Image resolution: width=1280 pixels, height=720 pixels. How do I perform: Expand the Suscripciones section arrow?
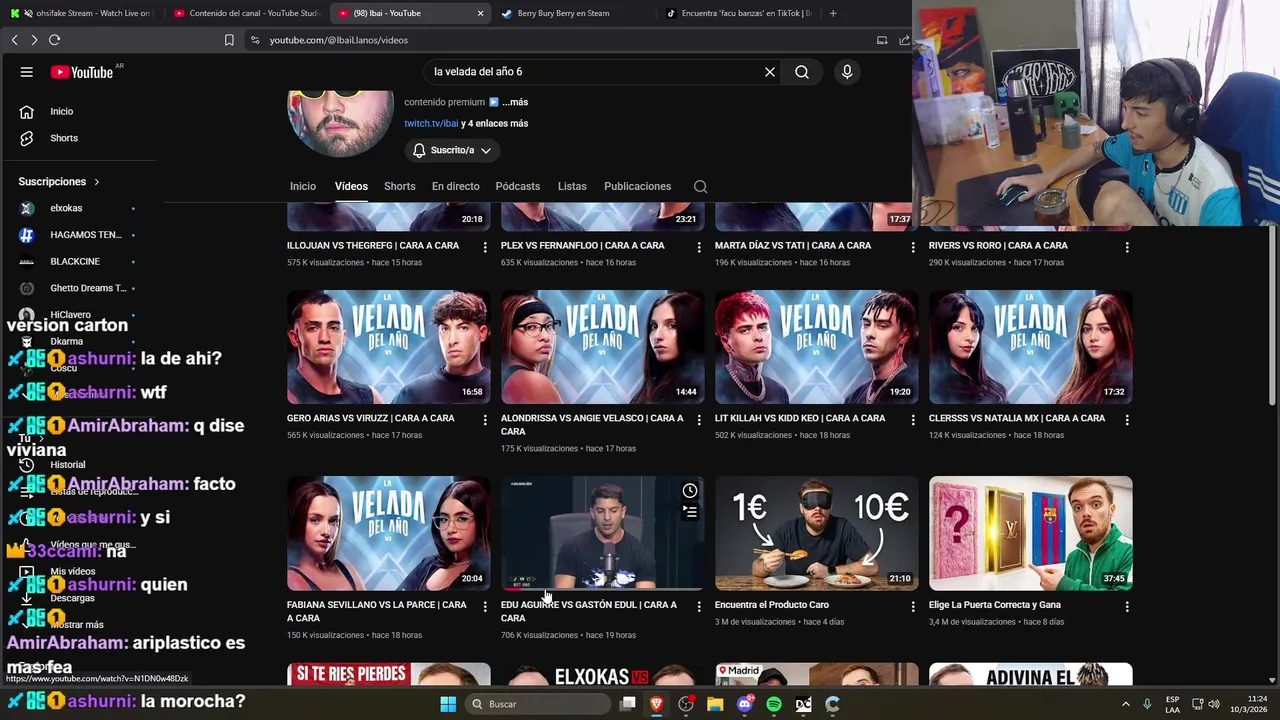97,182
